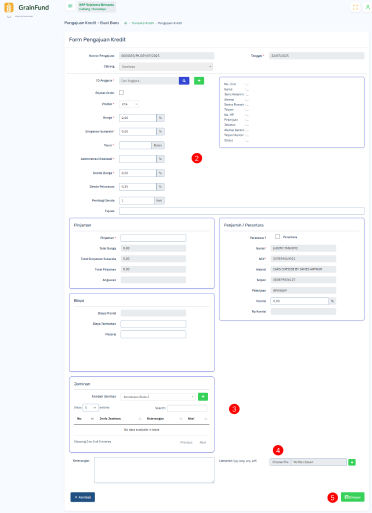Sort by the Keterangan column header
Viewport: 372px width, 513px height.
tap(164, 418)
